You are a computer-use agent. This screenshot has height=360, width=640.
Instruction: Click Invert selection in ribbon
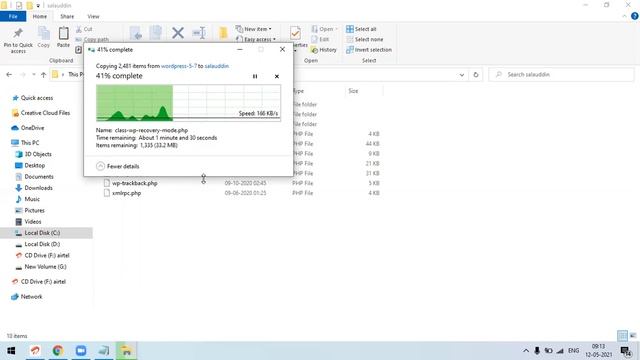[369, 50]
